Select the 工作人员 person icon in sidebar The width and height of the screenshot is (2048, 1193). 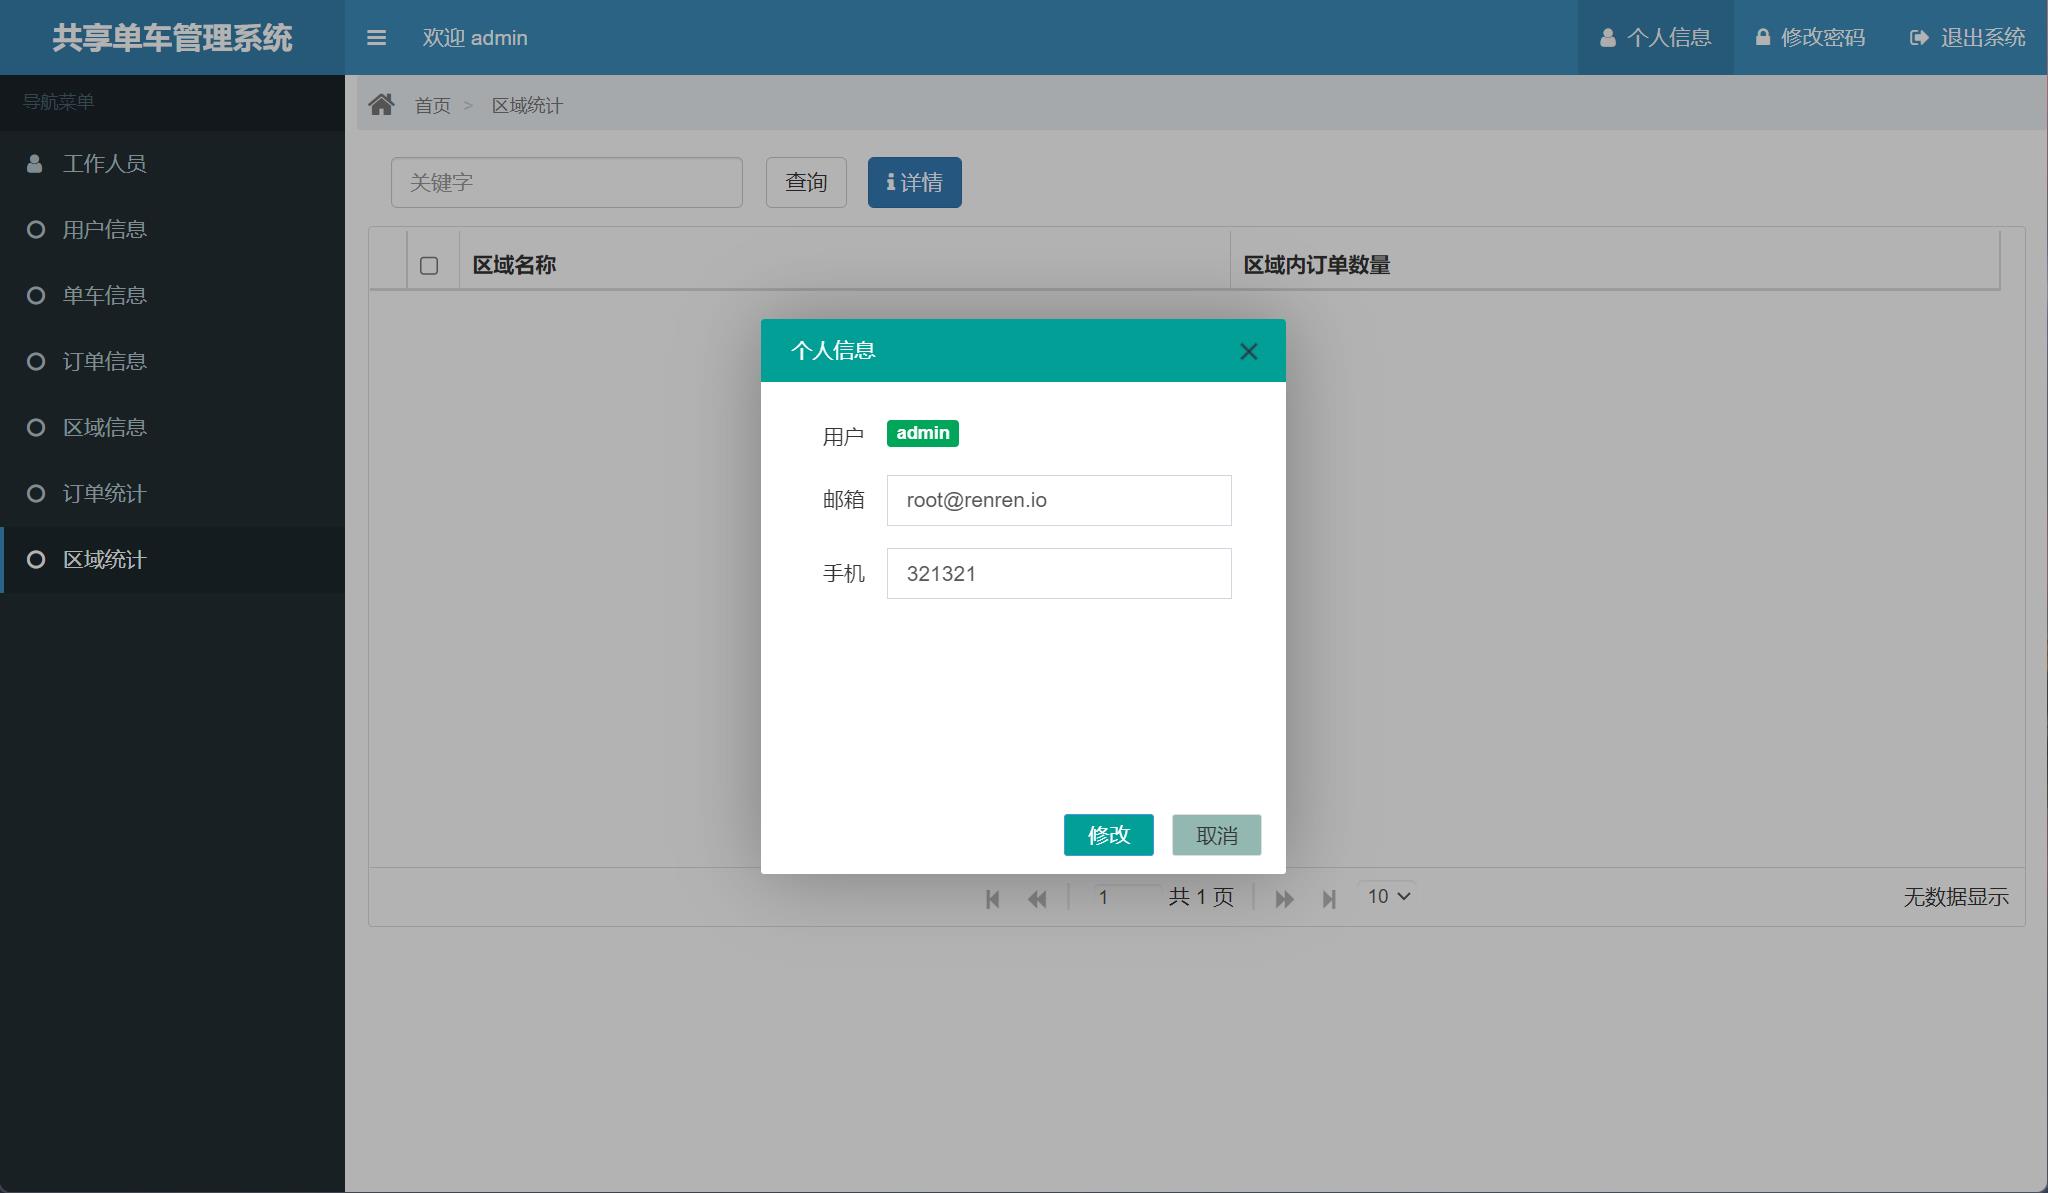(33, 162)
